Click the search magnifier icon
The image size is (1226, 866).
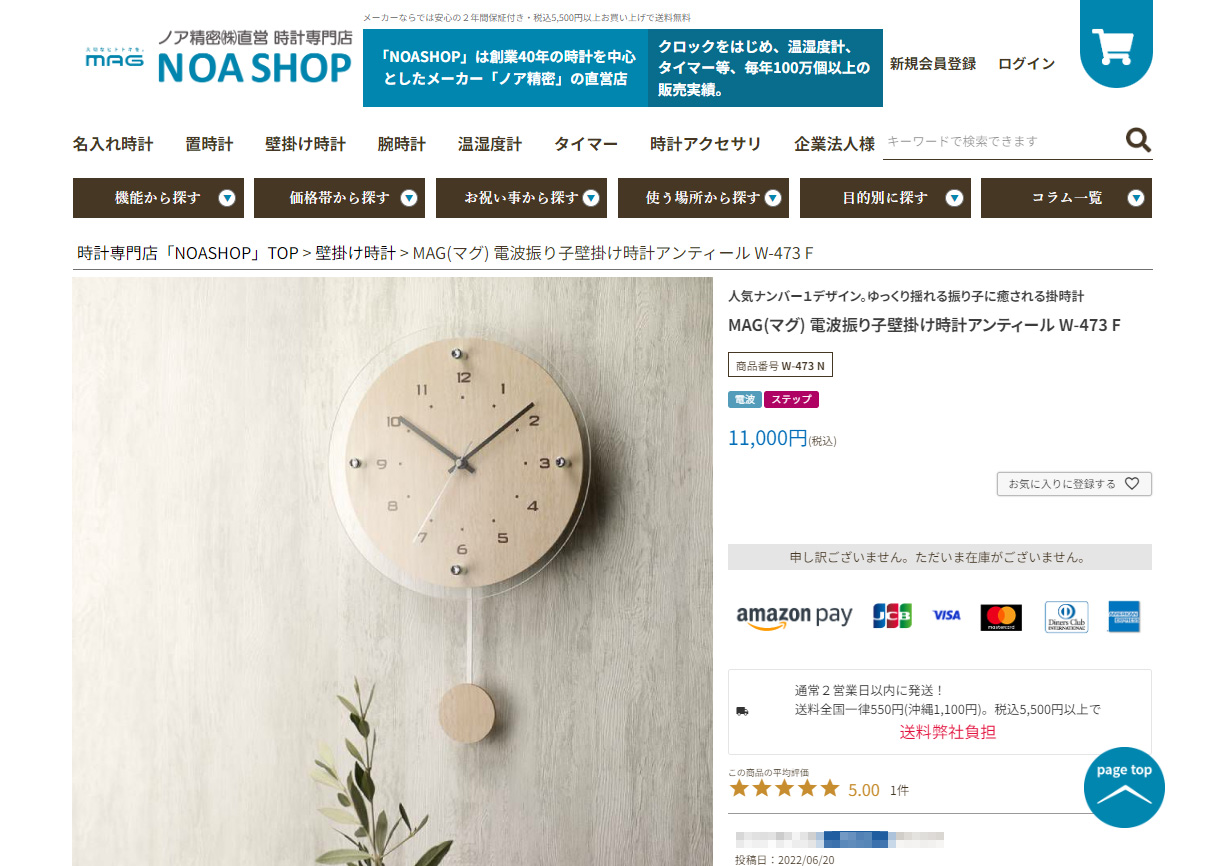point(1138,140)
